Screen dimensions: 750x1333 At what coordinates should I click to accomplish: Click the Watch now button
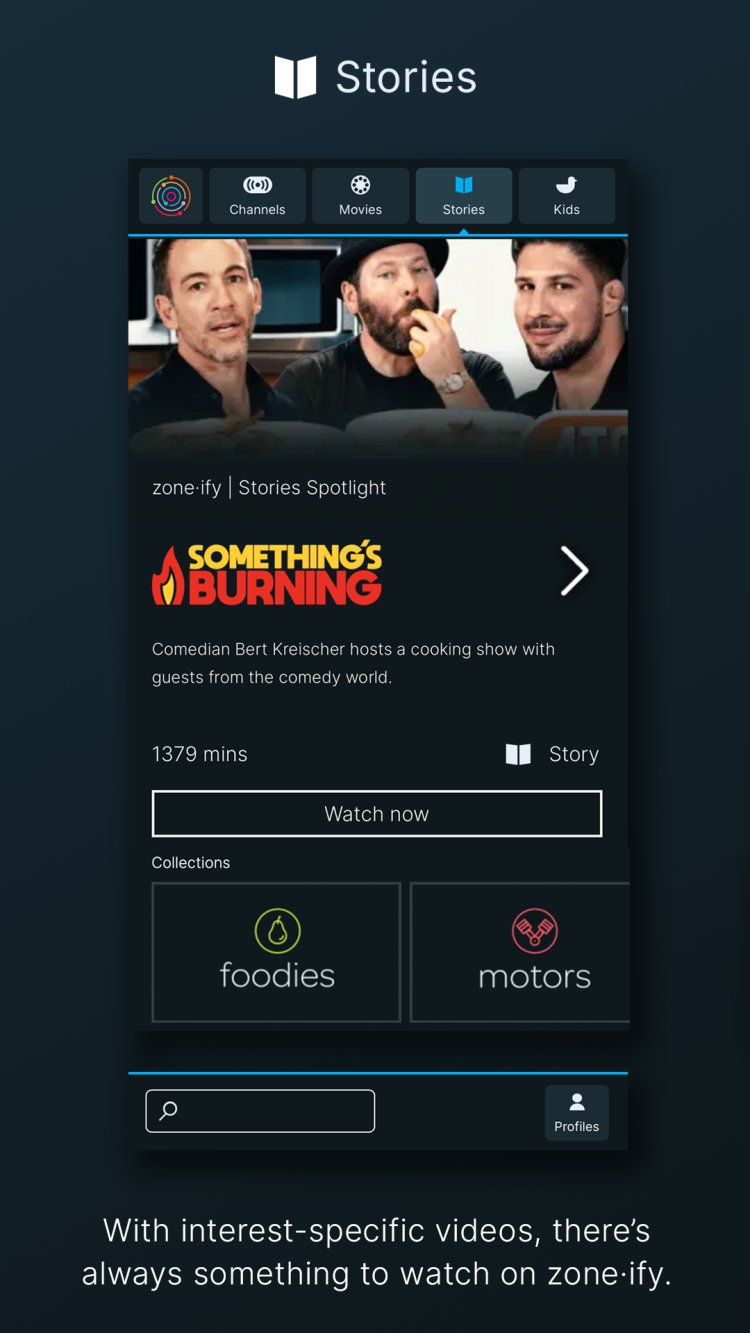tap(377, 814)
